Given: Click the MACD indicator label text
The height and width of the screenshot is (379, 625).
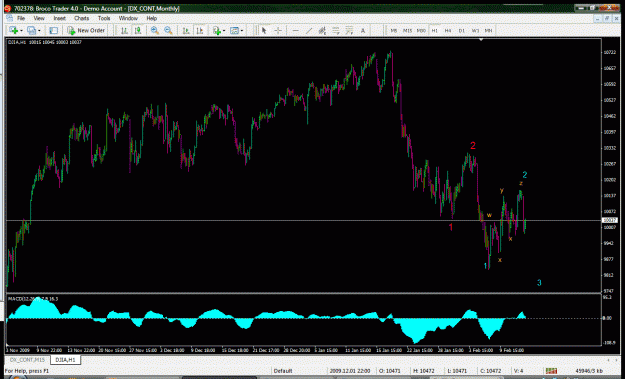Looking at the screenshot, I should click(x=33, y=298).
